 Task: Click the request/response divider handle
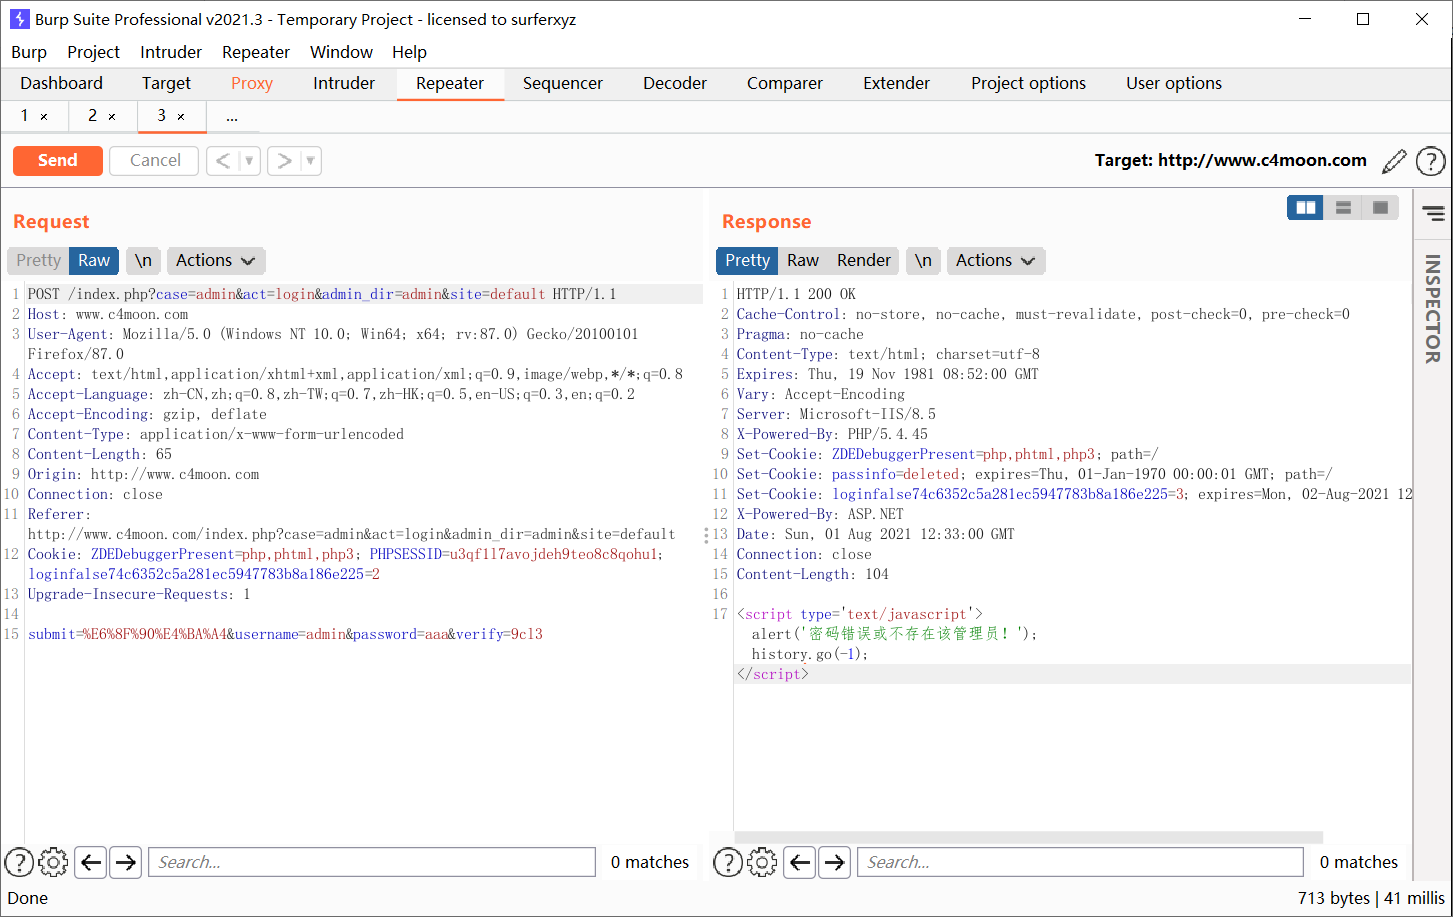[x=706, y=535]
